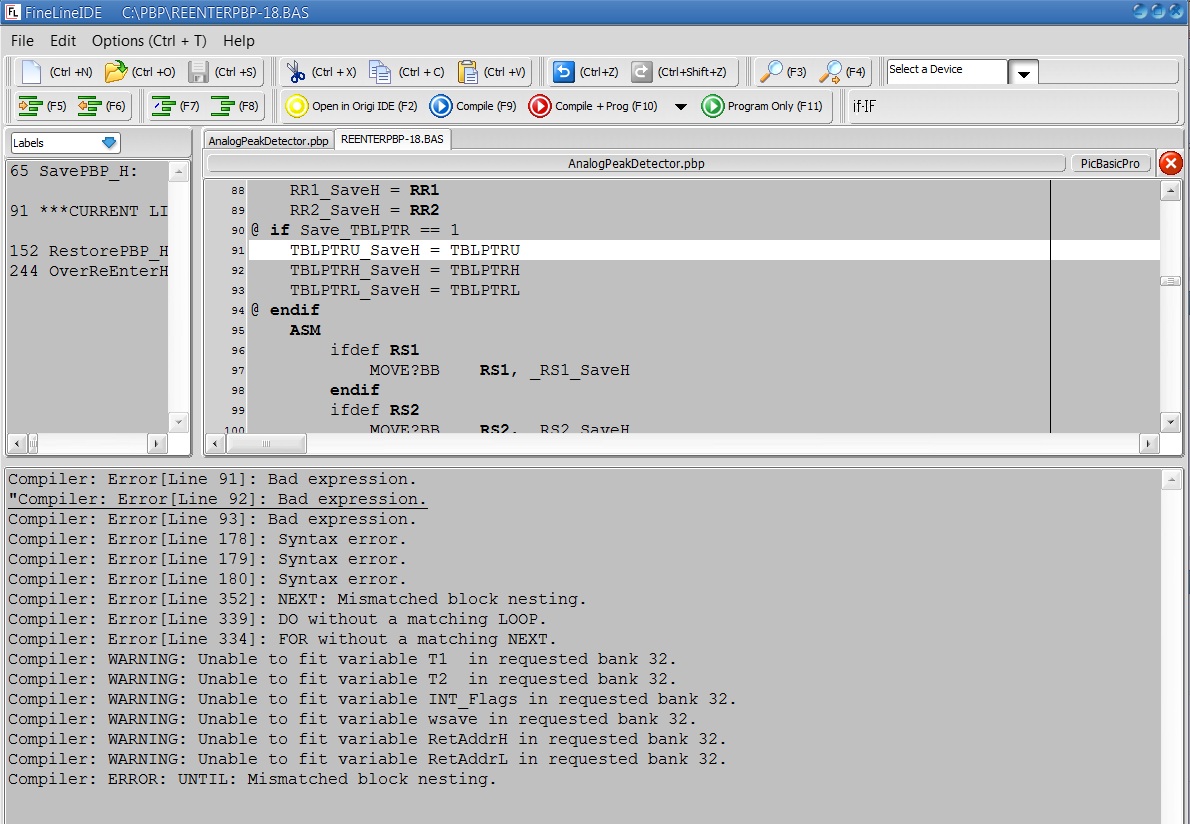Image resolution: width=1190 pixels, height=824 pixels.
Task: Click the green Program Only (F11) icon
Action: click(712, 106)
